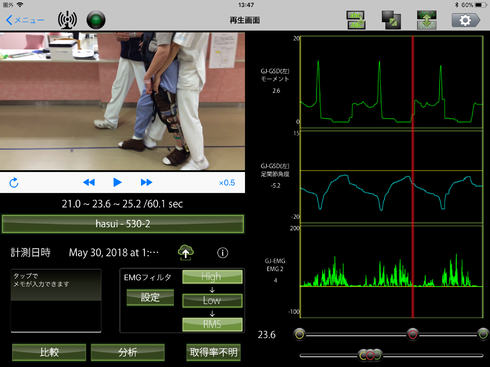Change playback speed ×0.5
490x367 pixels.
(x=227, y=183)
